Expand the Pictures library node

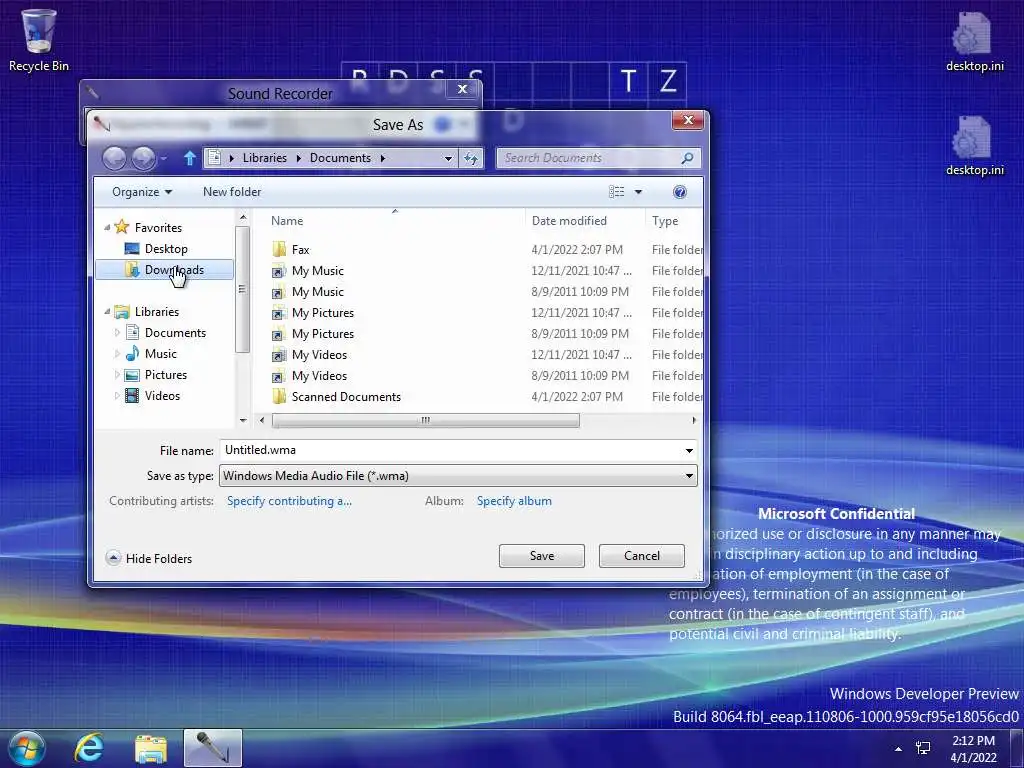[x=117, y=374]
